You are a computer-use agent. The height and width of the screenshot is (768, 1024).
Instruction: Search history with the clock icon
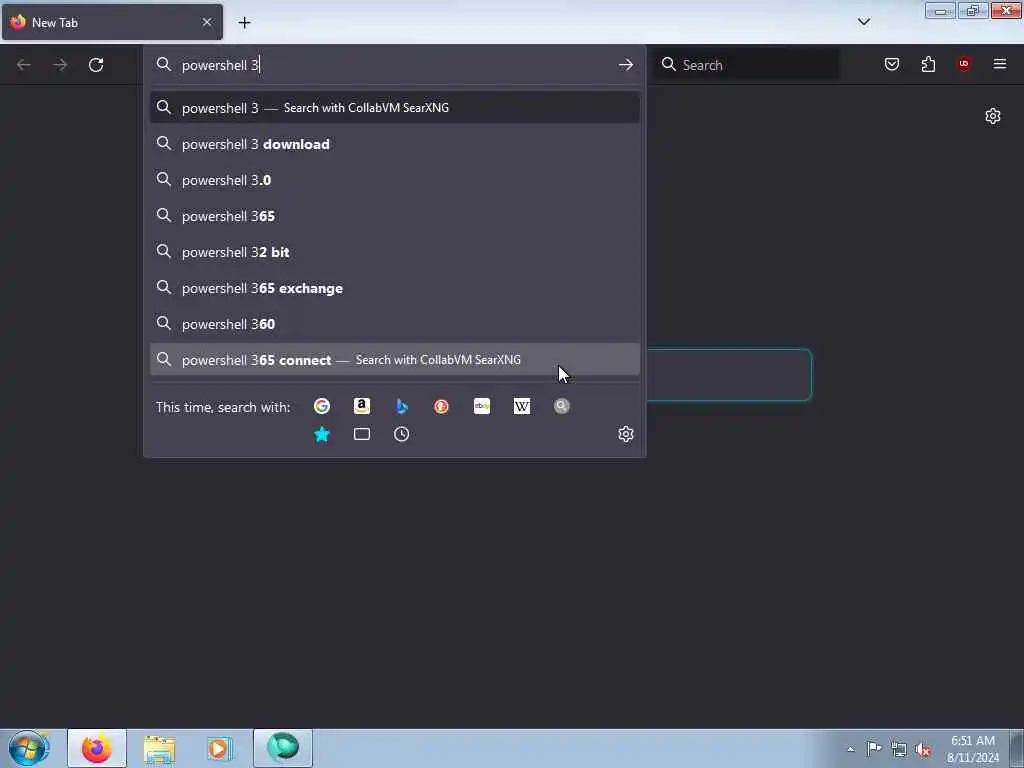click(x=402, y=434)
